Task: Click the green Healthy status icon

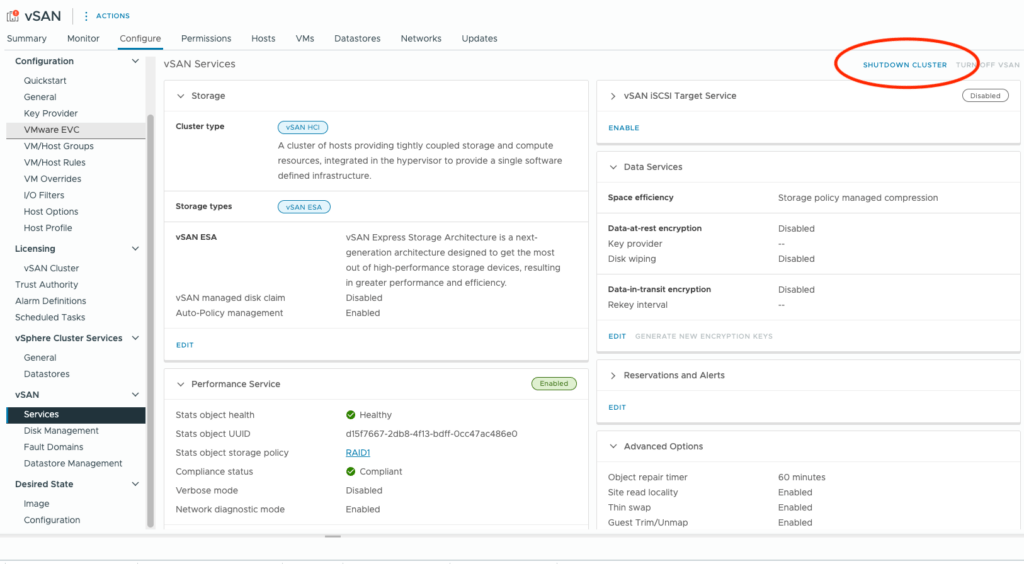Action: [x=351, y=415]
